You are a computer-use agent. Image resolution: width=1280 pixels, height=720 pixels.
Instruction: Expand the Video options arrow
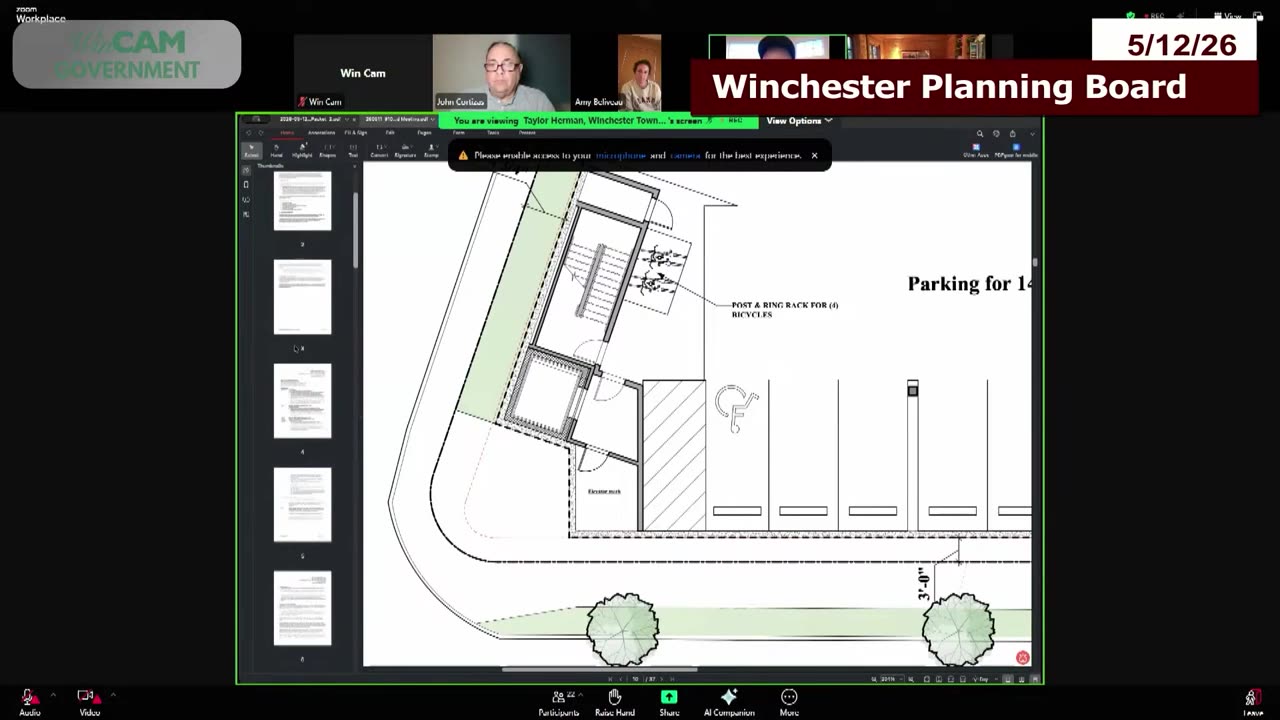113,695
